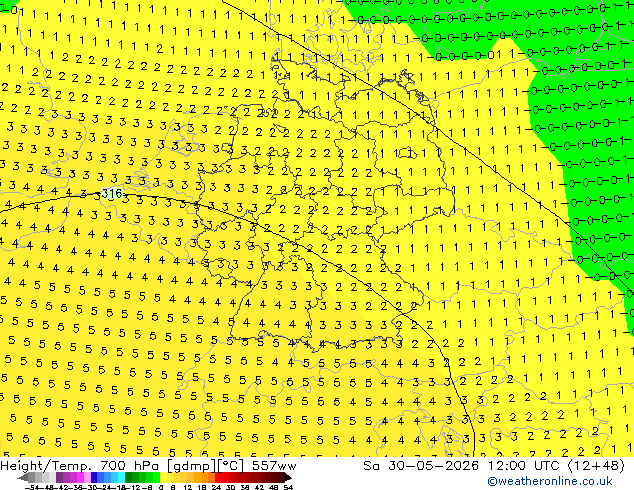The width and height of the screenshot is (634, 490).
Task: Click the dark red right arrow of color scale
Action: 288,477
